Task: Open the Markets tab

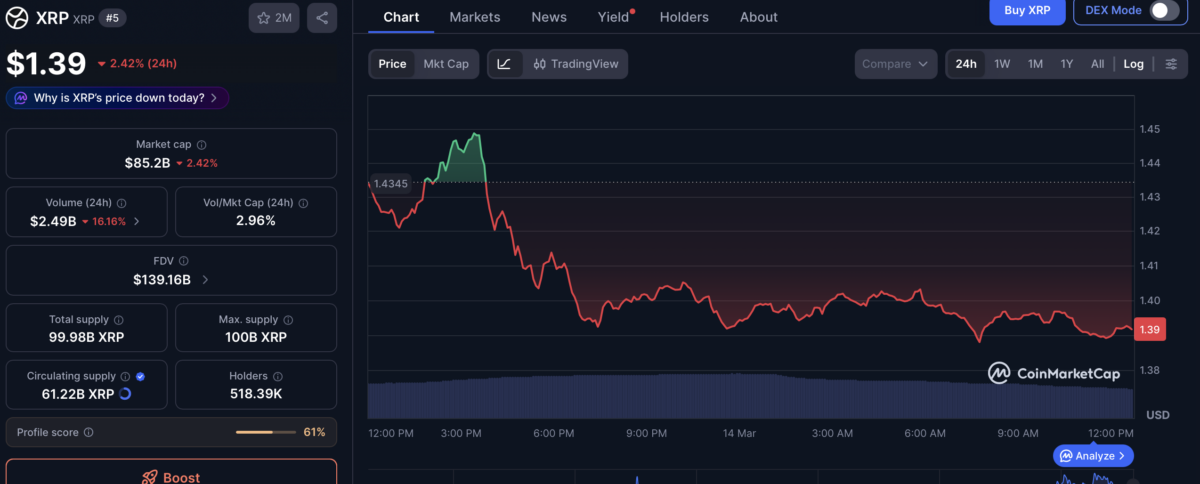Action: coord(475,17)
